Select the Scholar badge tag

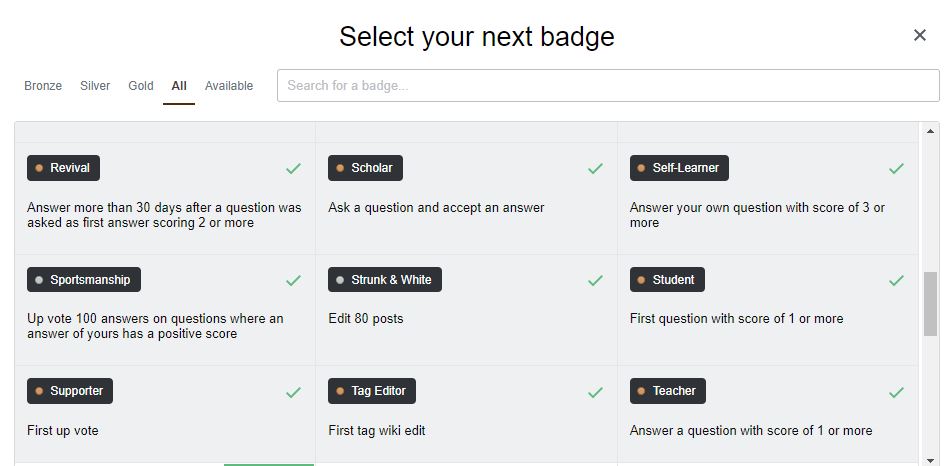click(x=365, y=168)
